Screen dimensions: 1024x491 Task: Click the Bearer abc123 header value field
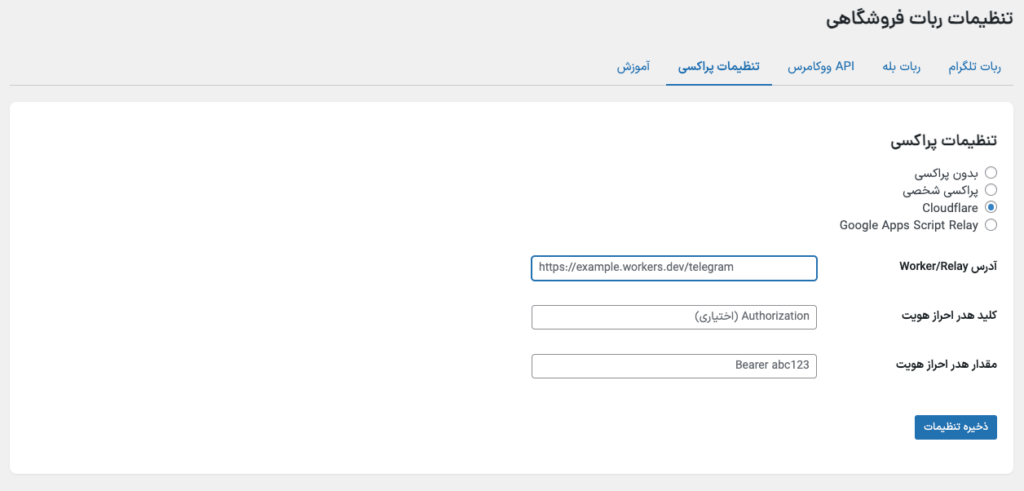click(x=674, y=366)
